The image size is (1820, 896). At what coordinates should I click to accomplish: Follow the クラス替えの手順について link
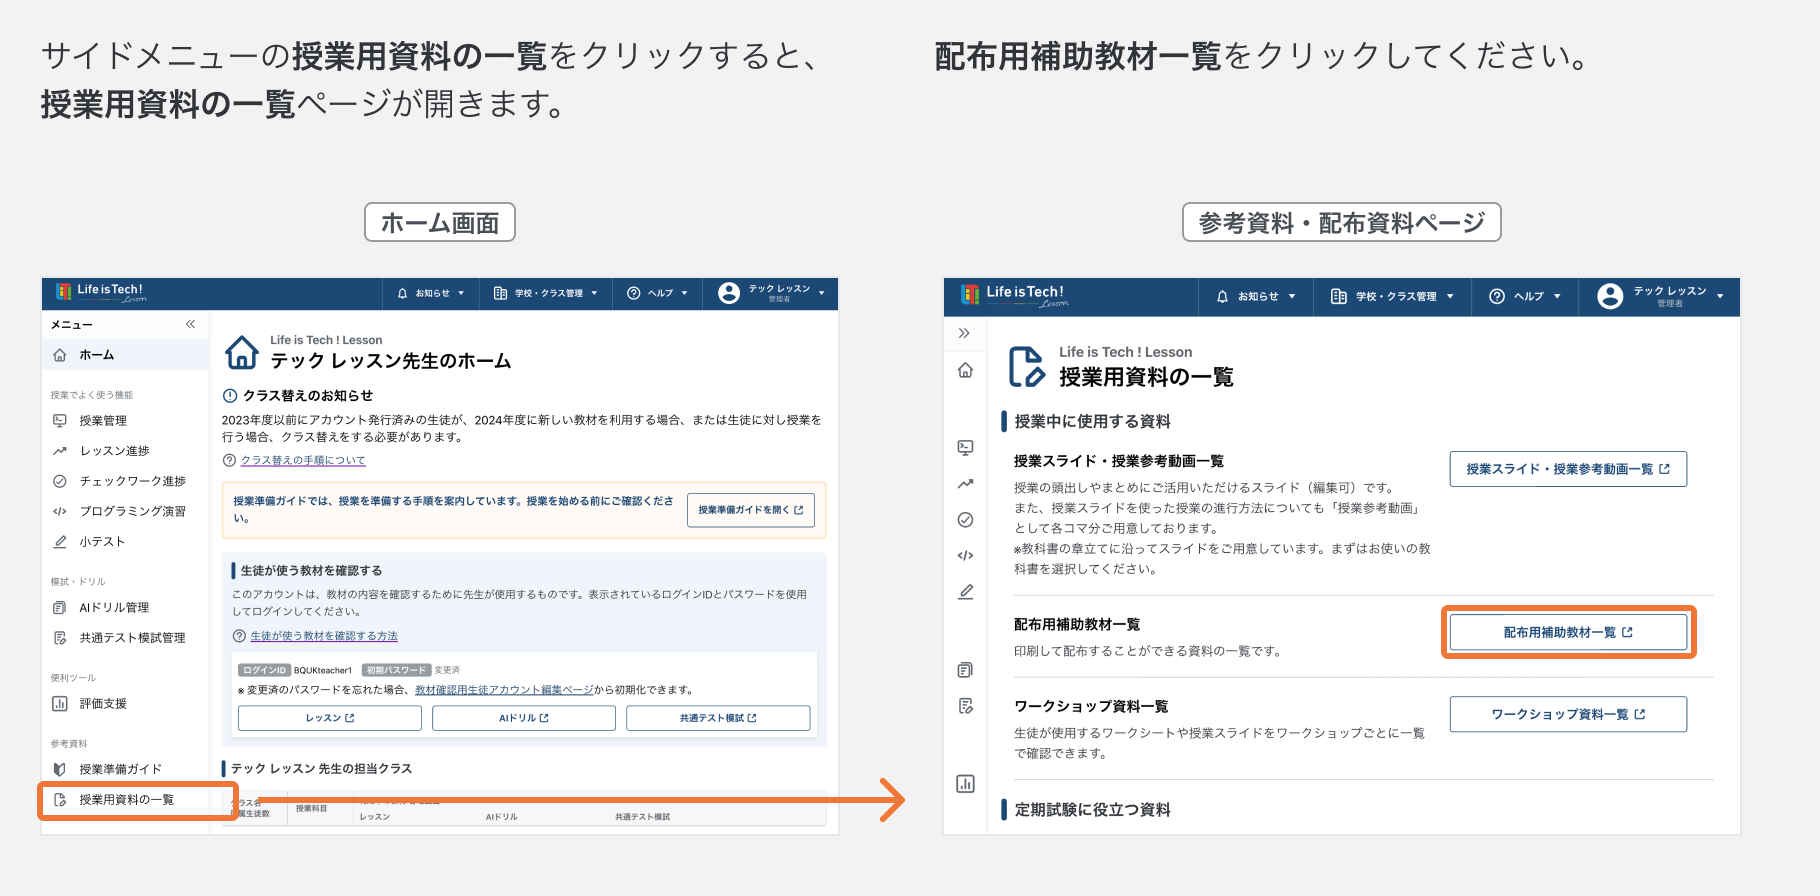coord(303,460)
